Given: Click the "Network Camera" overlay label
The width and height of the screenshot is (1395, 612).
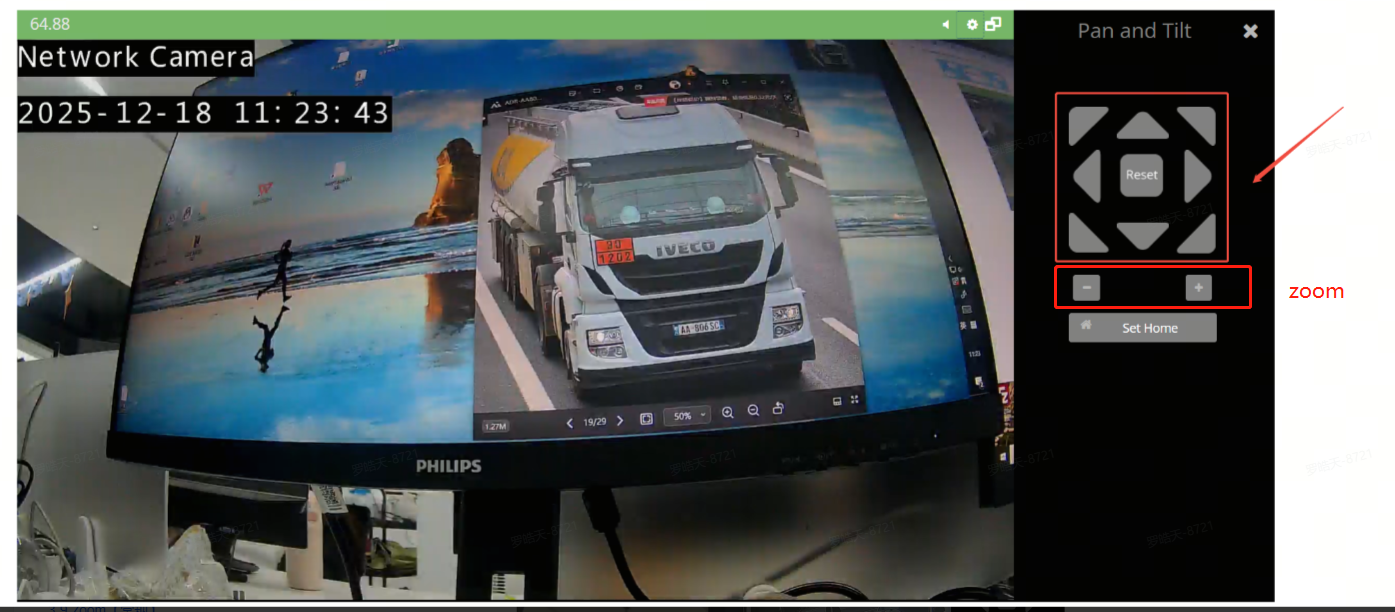Looking at the screenshot, I should 136,57.
